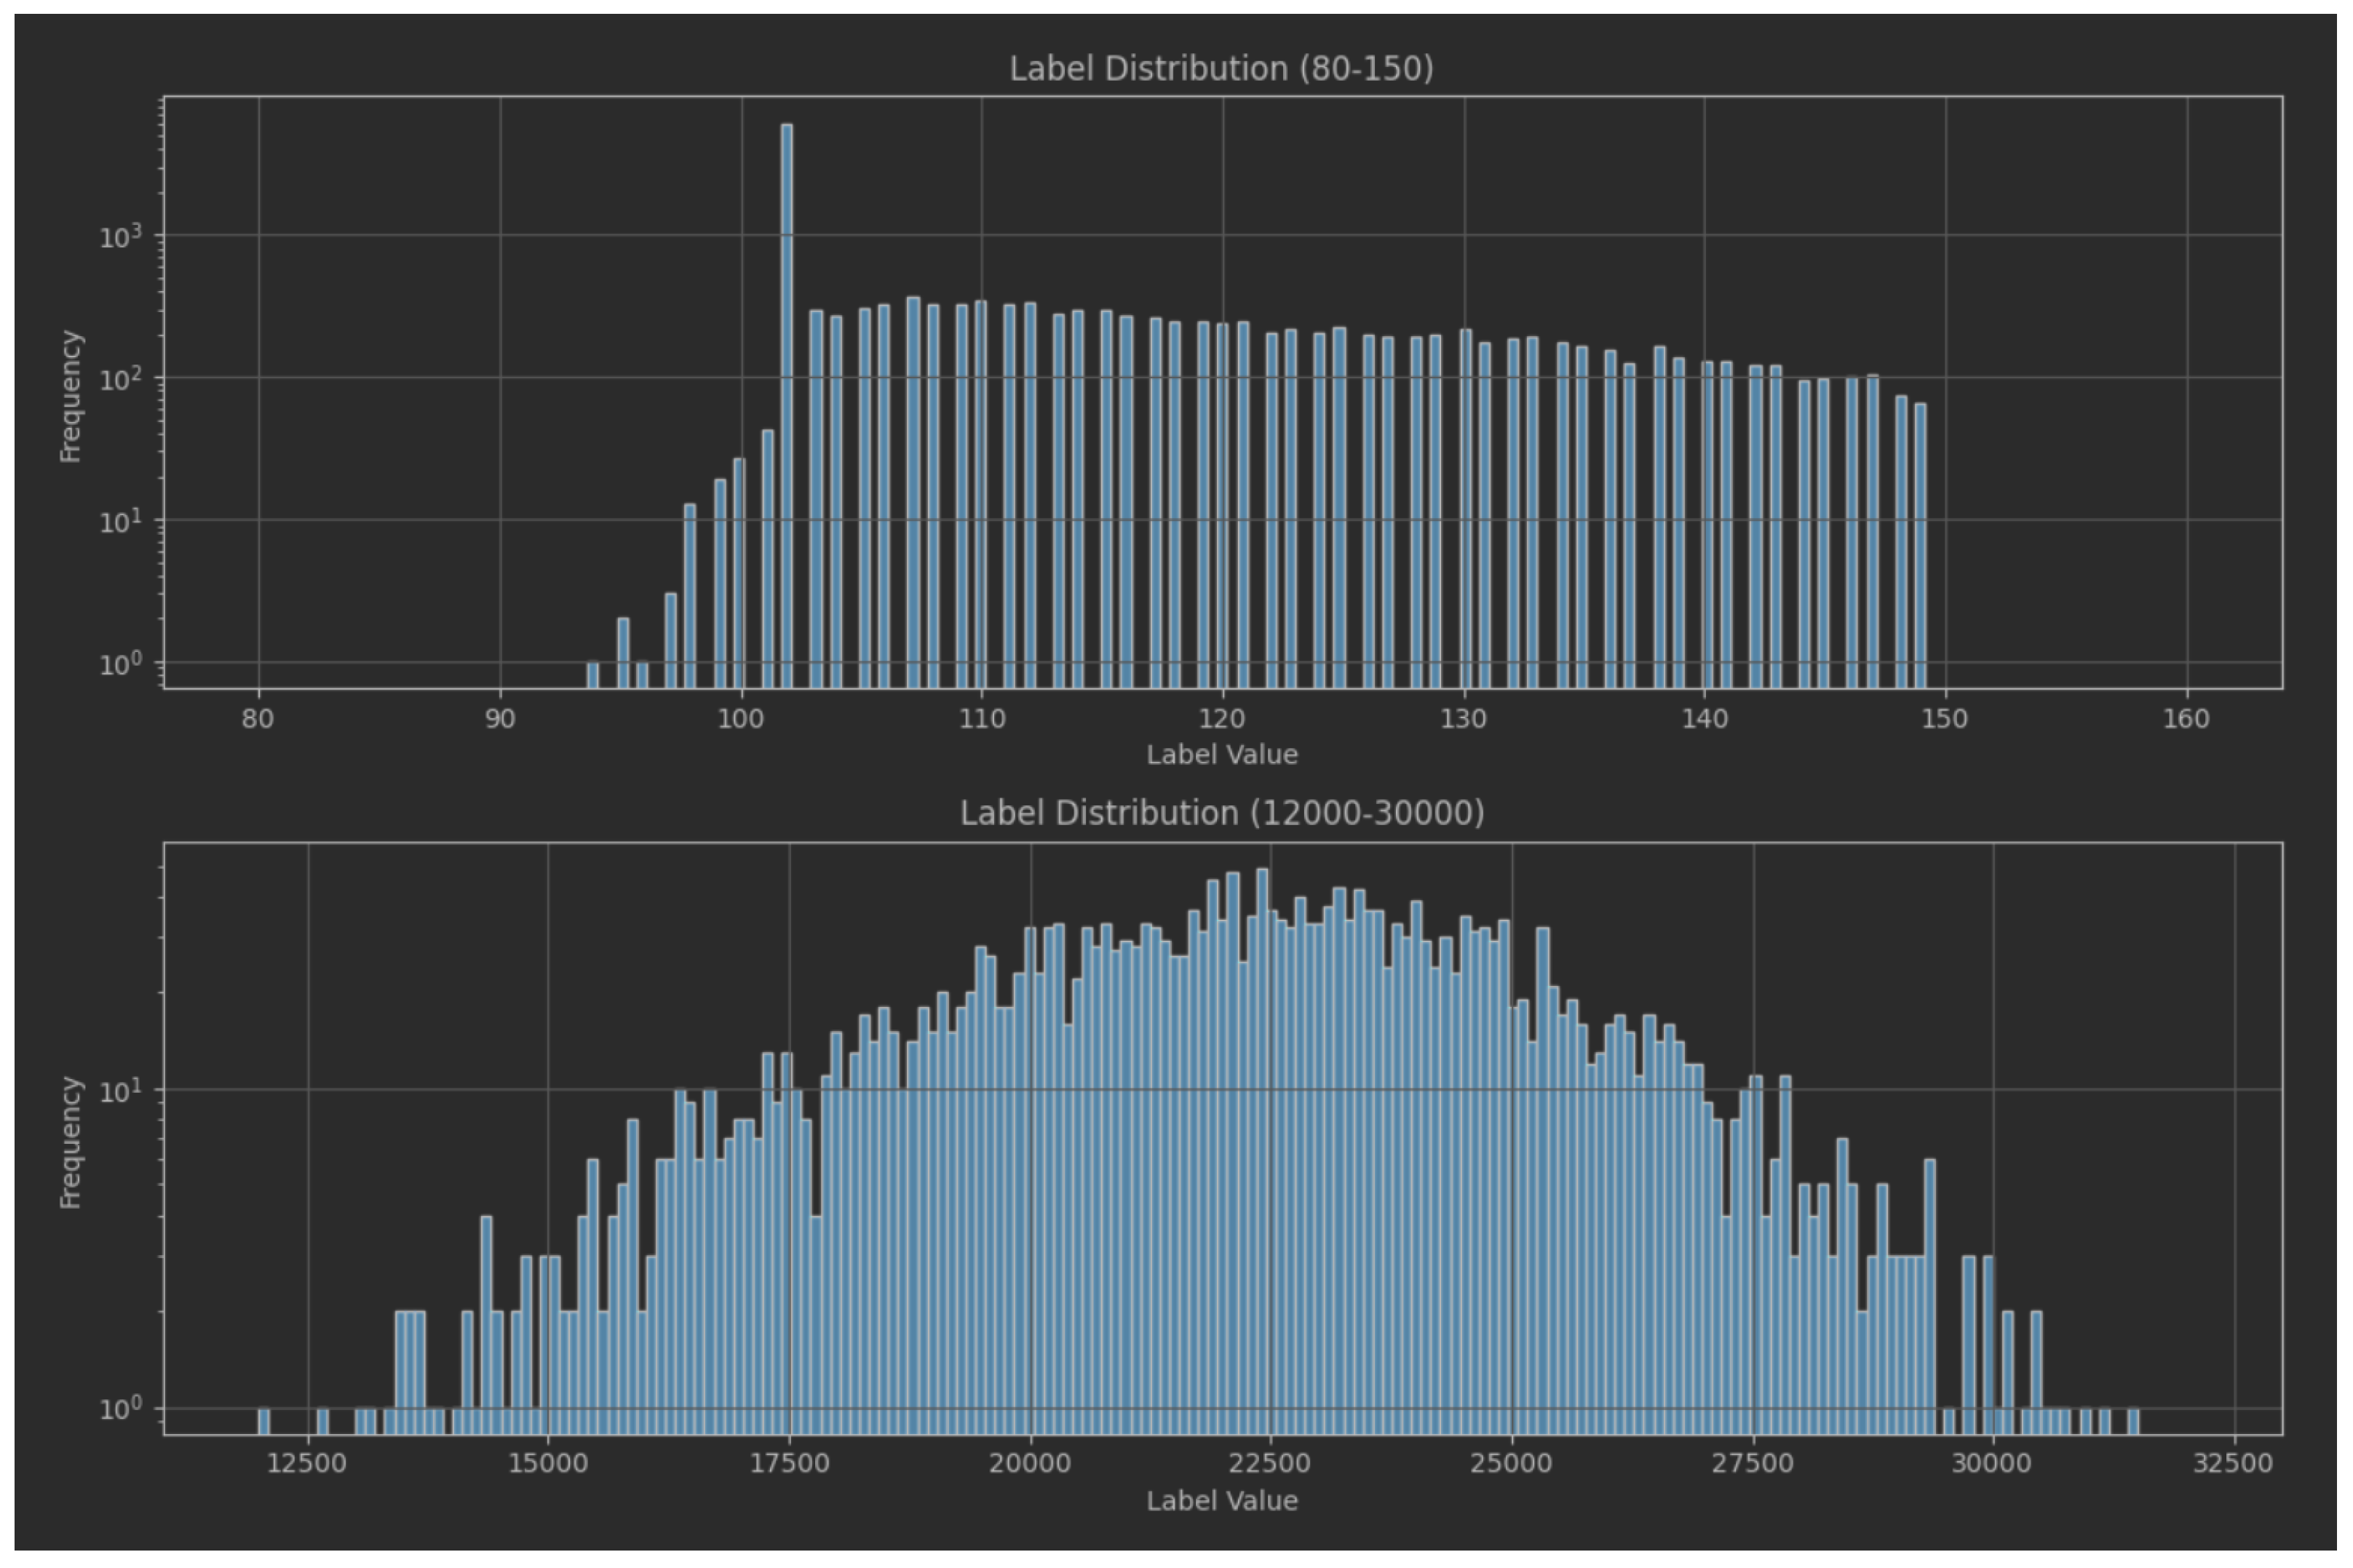Click the top chart's "Frequency" axis label
Screen dimensions: 2353x1568
click(70, 396)
